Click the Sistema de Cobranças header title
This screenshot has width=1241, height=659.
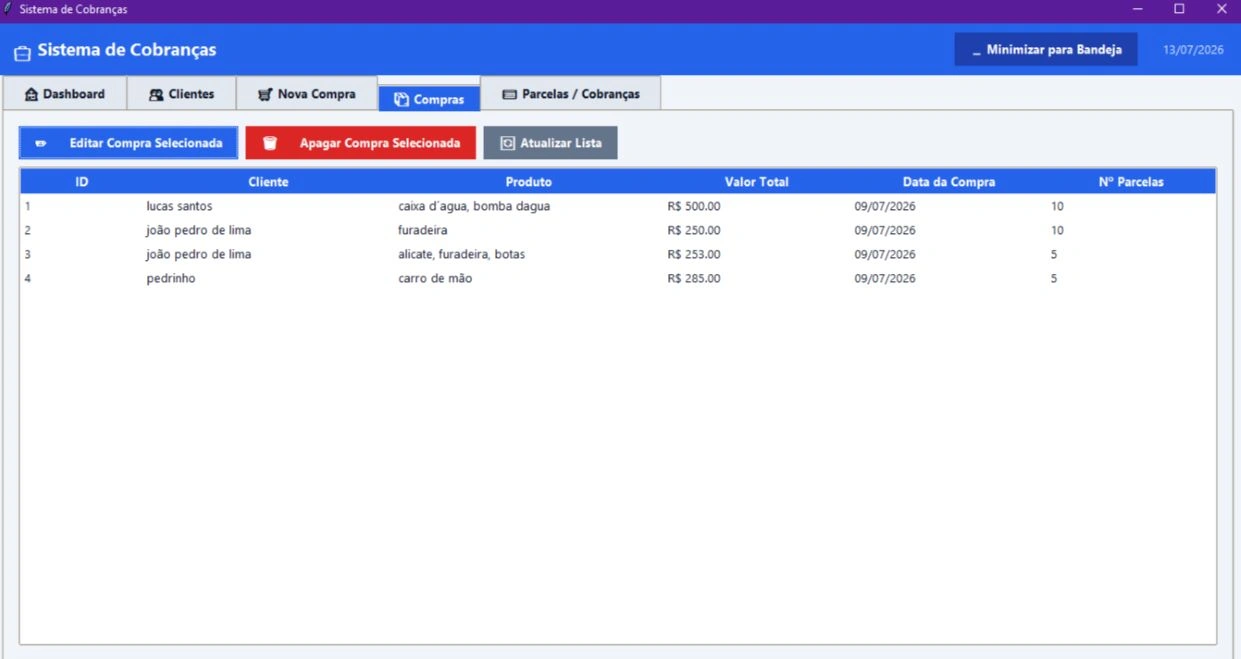point(127,50)
